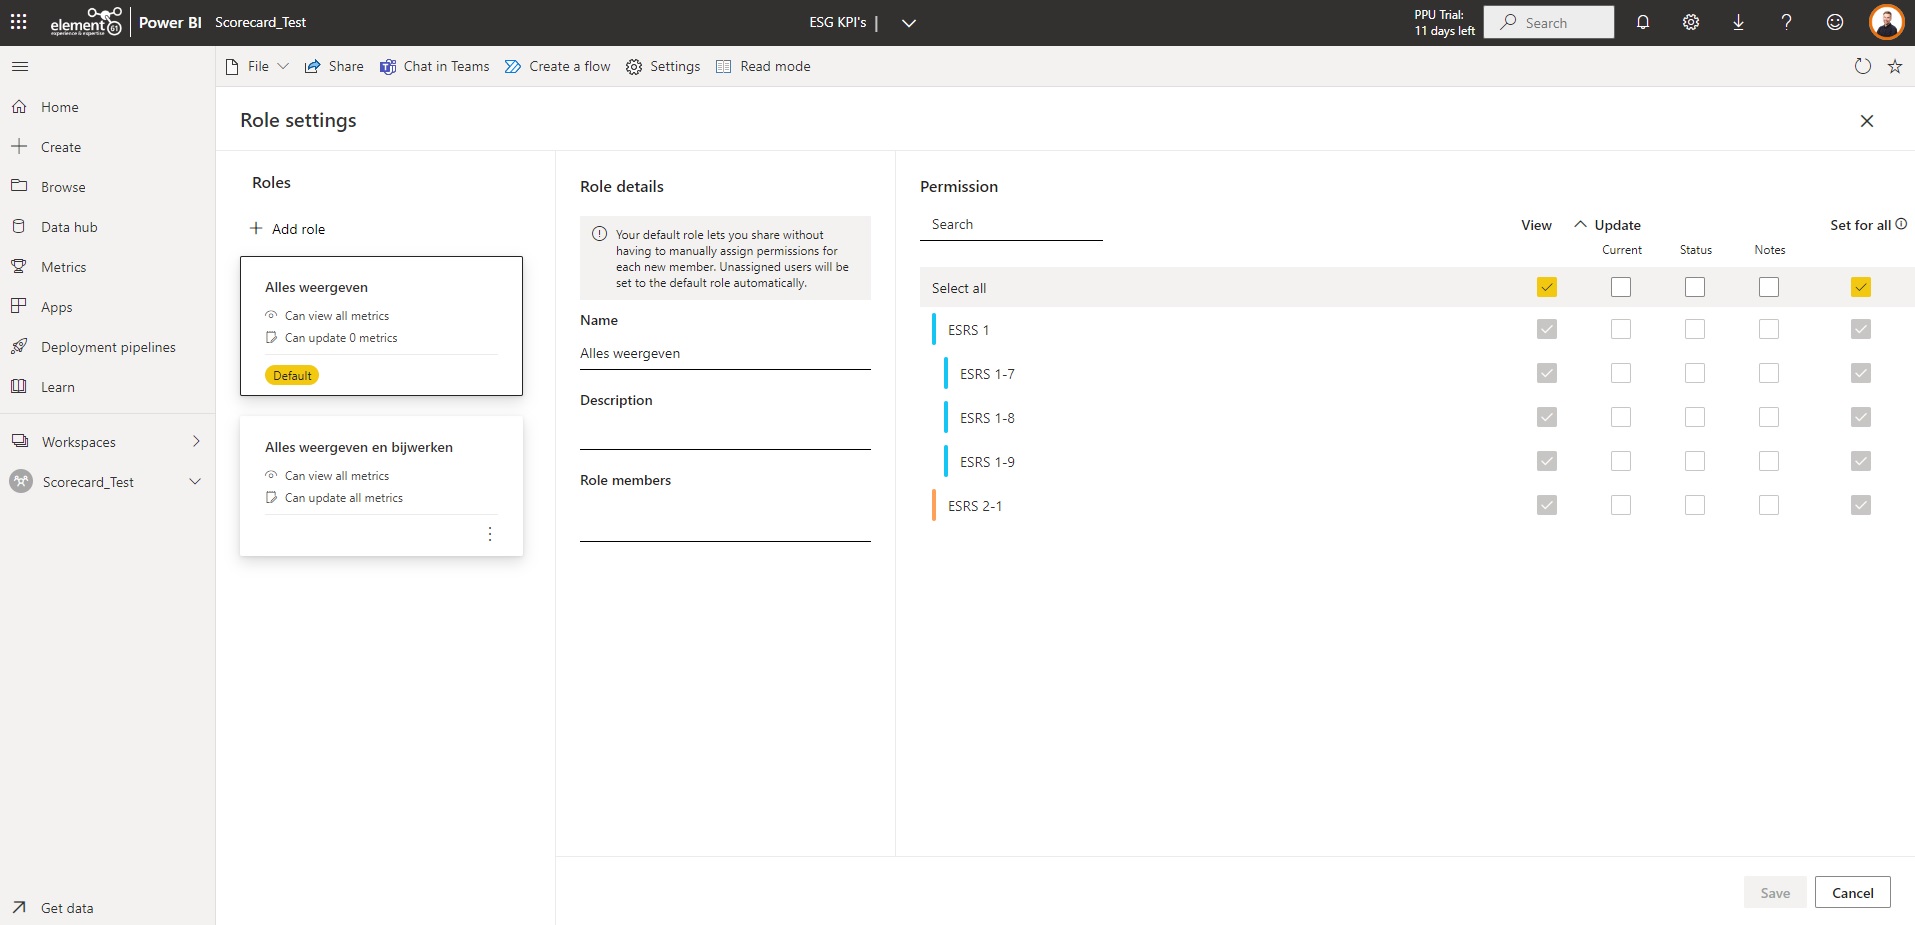Expand the Workspaces list
This screenshot has height=925, width=1915.
pyautogui.click(x=196, y=441)
